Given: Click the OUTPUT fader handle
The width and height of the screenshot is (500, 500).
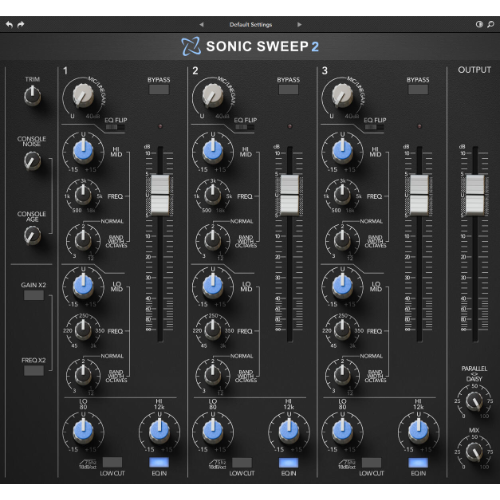Looking at the screenshot, I should point(475,195).
